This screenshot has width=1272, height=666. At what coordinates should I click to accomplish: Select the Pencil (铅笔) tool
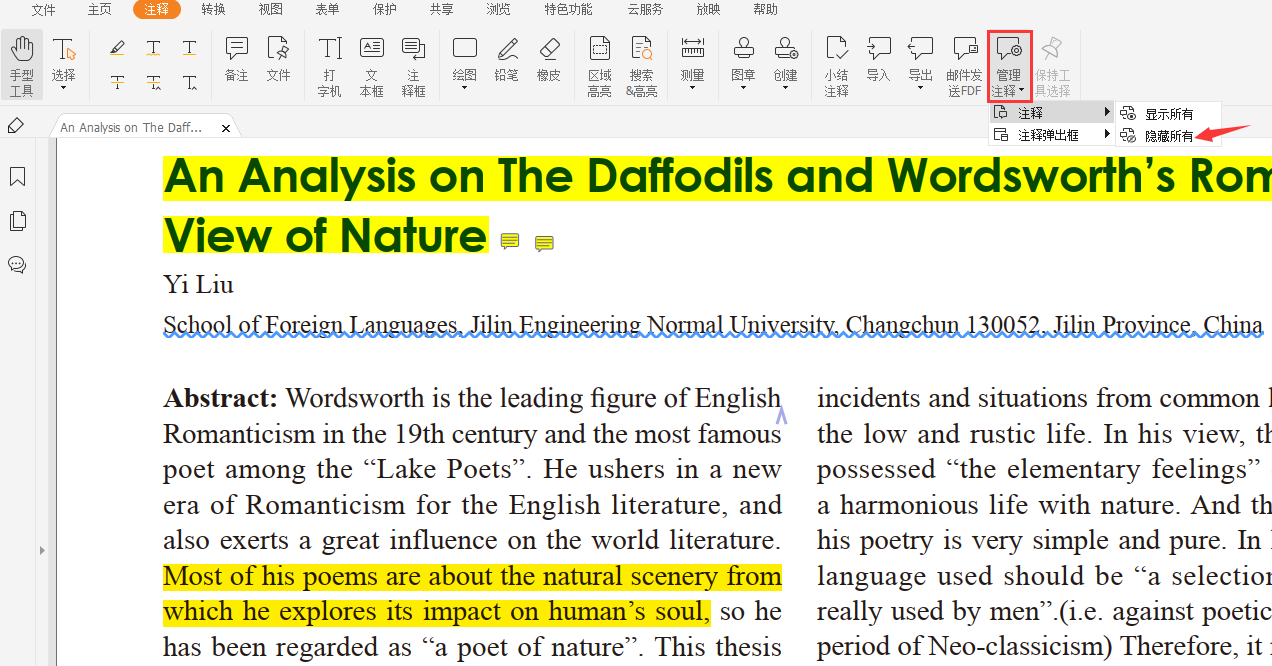click(x=507, y=60)
